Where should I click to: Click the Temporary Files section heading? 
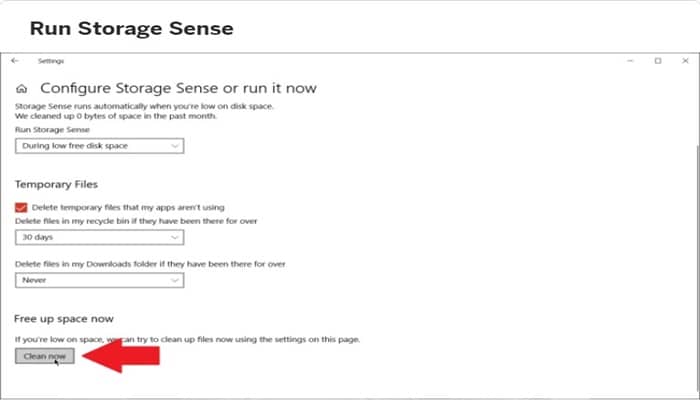tap(56, 184)
